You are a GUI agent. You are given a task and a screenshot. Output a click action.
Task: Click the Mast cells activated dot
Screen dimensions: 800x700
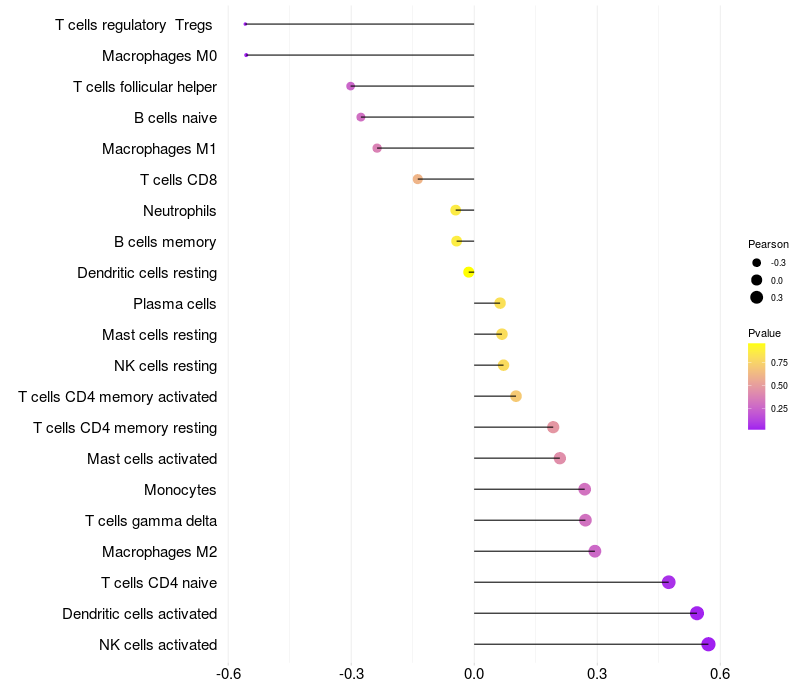560,458
